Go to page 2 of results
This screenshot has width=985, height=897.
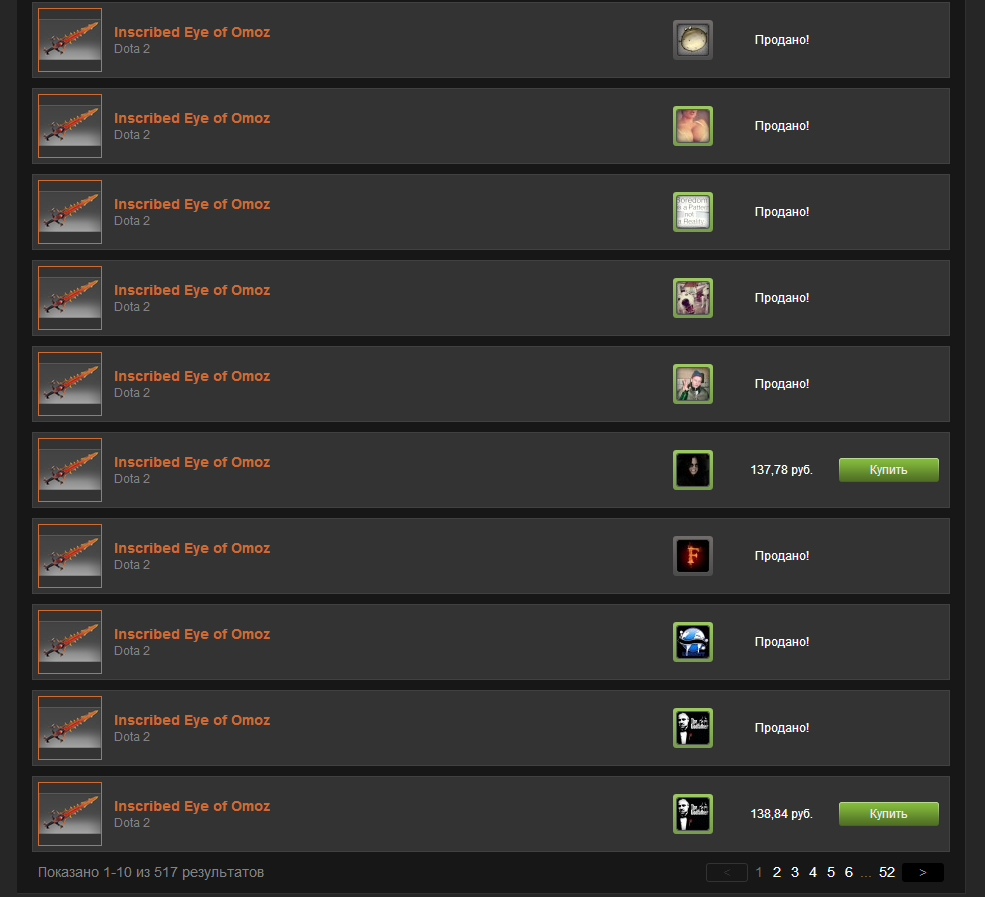click(776, 873)
